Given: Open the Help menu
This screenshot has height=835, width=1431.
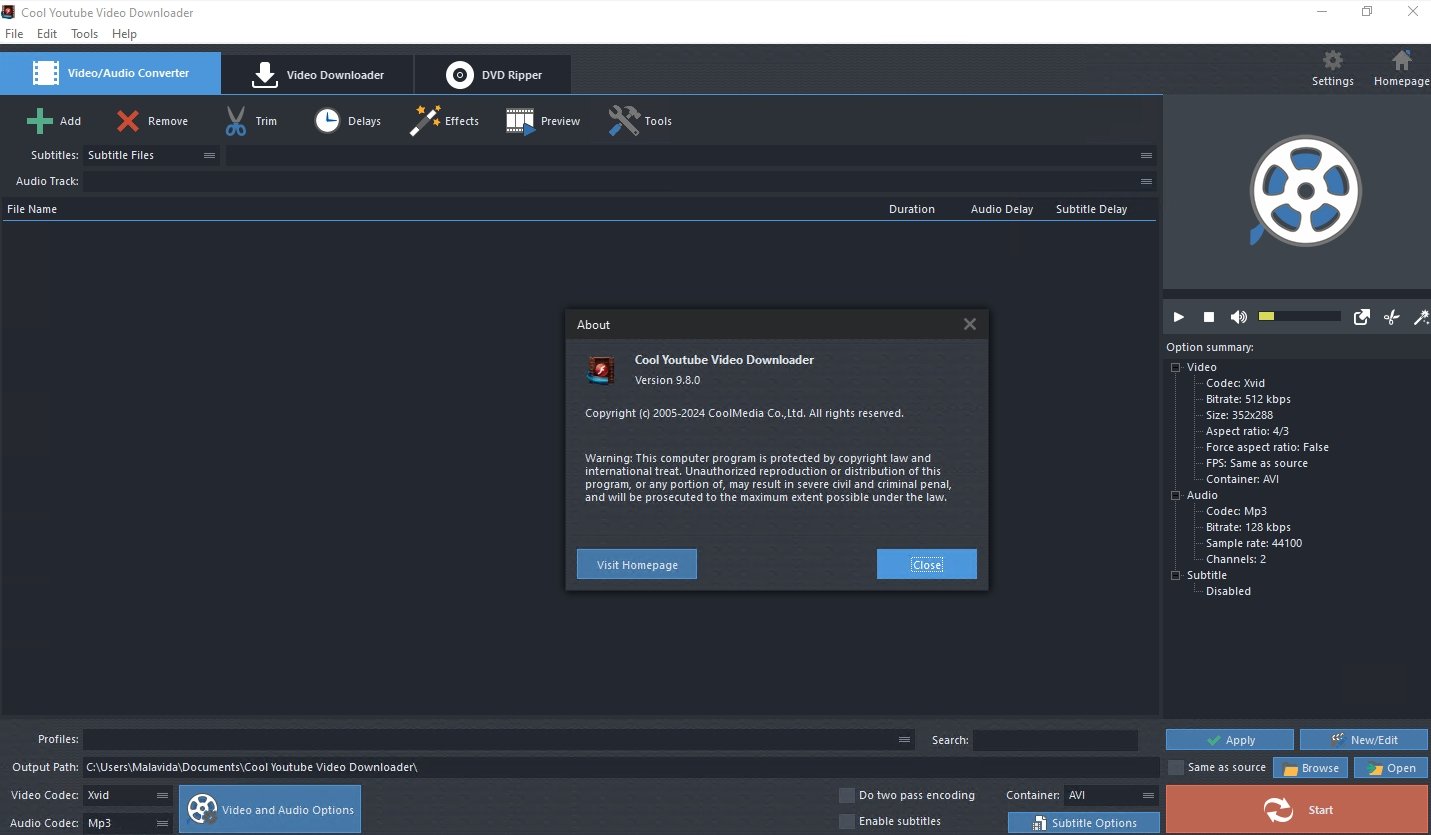Looking at the screenshot, I should click(125, 34).
